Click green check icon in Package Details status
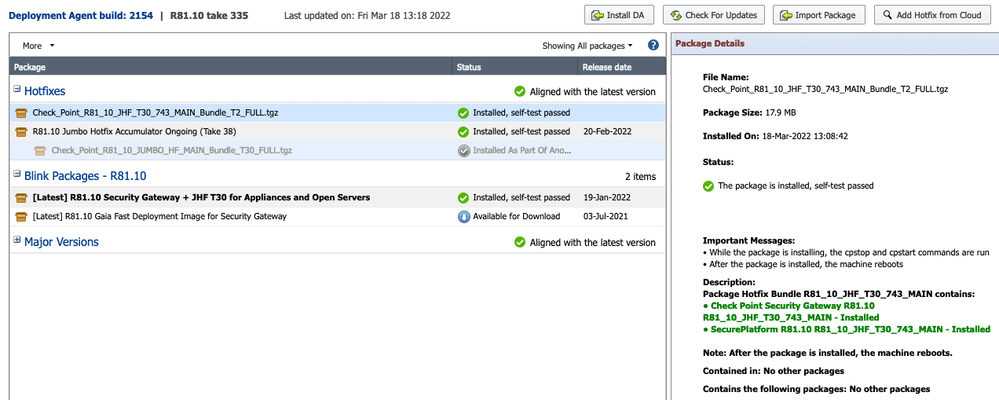Viewport: 999px width, 400px height. pos(708,186)
